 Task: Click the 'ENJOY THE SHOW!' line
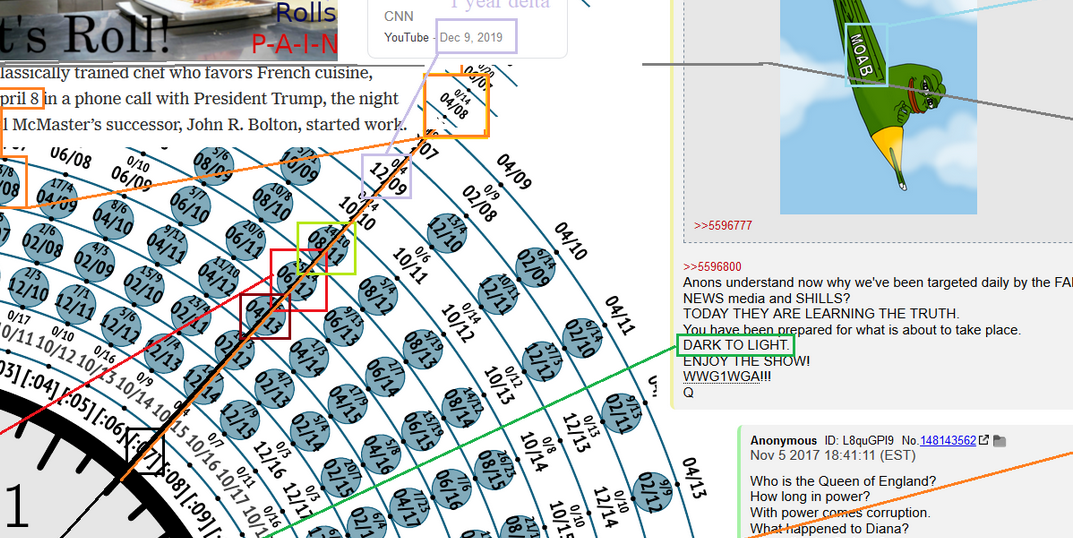[x=746, y=361]
